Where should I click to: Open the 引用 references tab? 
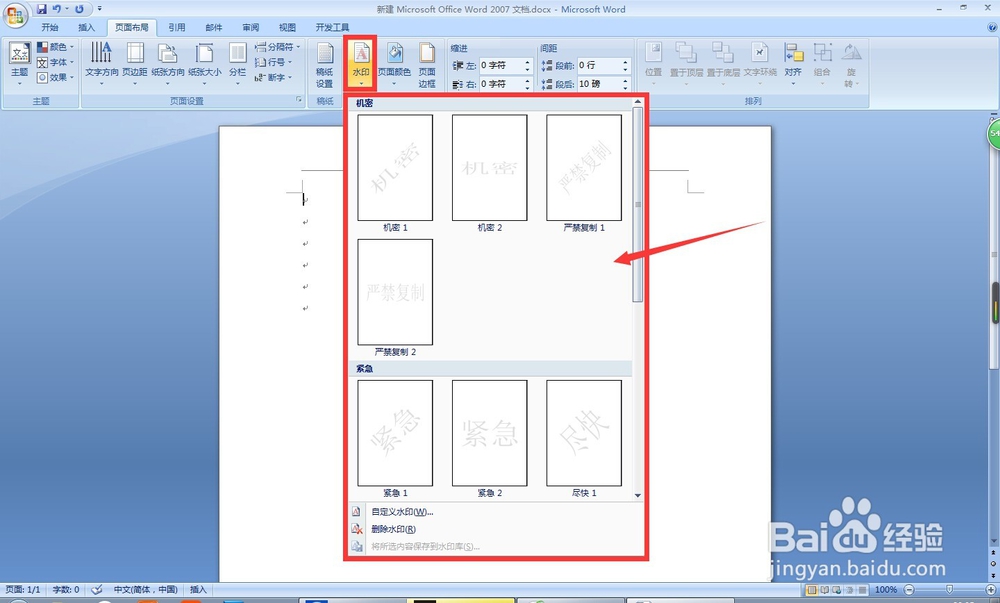[177, 27]
